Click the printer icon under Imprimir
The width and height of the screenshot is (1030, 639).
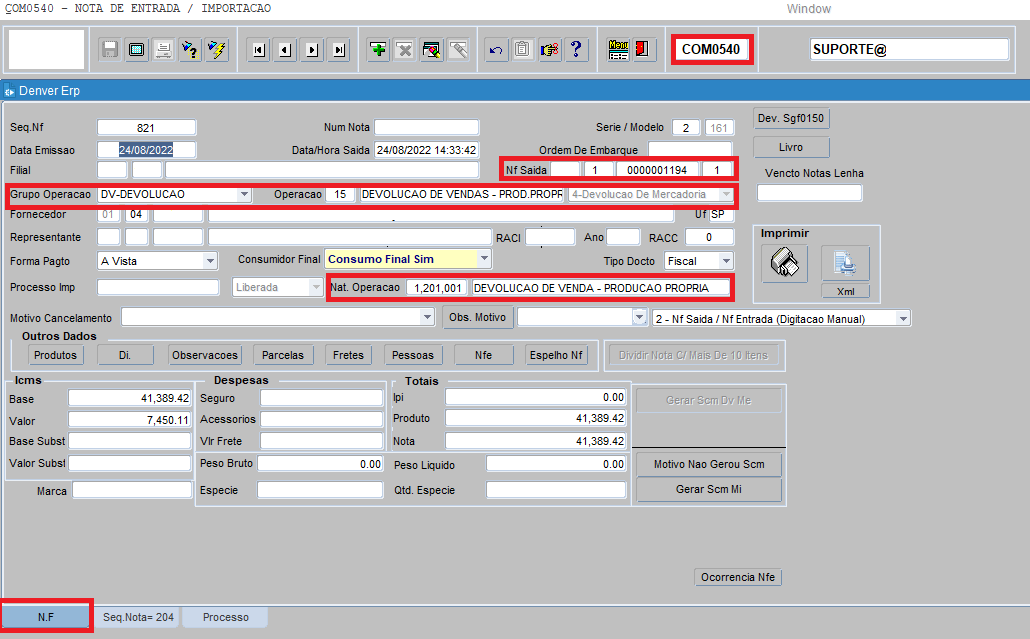tap(785, 263)
